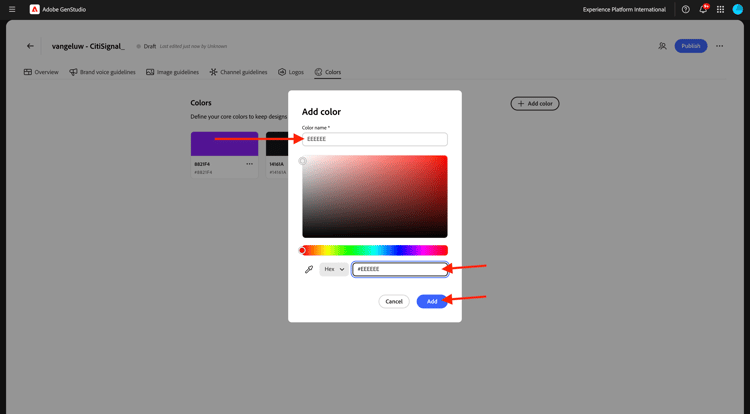
Task: Cancel the Add color dialog
Action: (394, 301)
